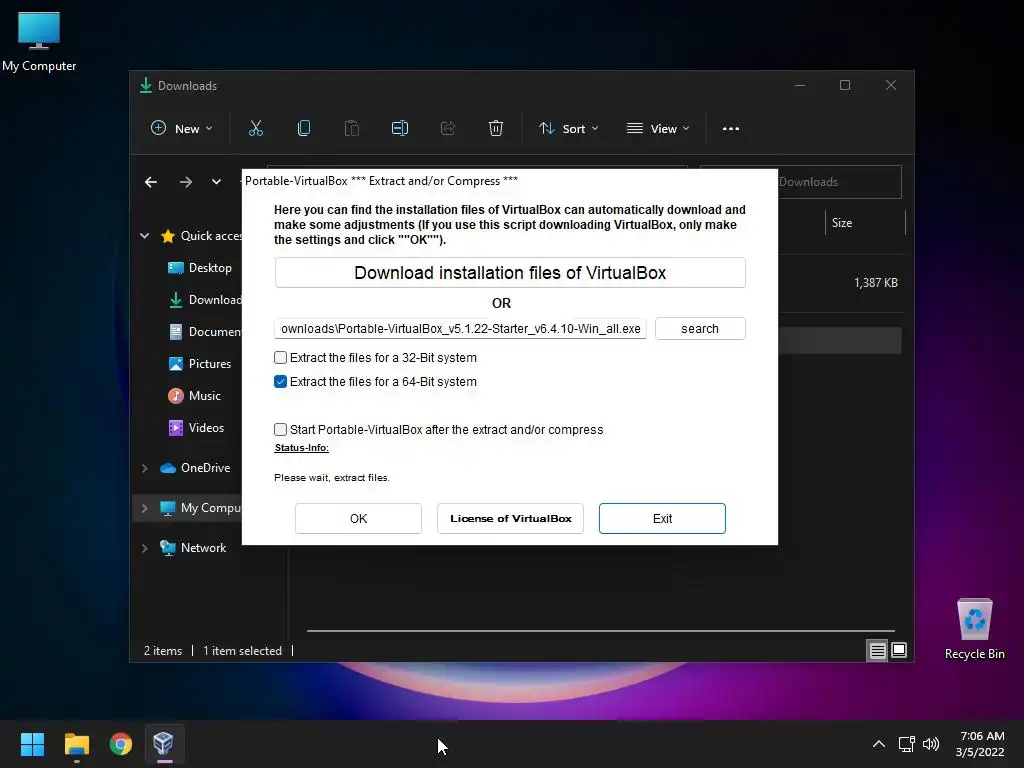1024x768 pixels.
Task: Click the OK button in dialog
Action: pos(358,519)
